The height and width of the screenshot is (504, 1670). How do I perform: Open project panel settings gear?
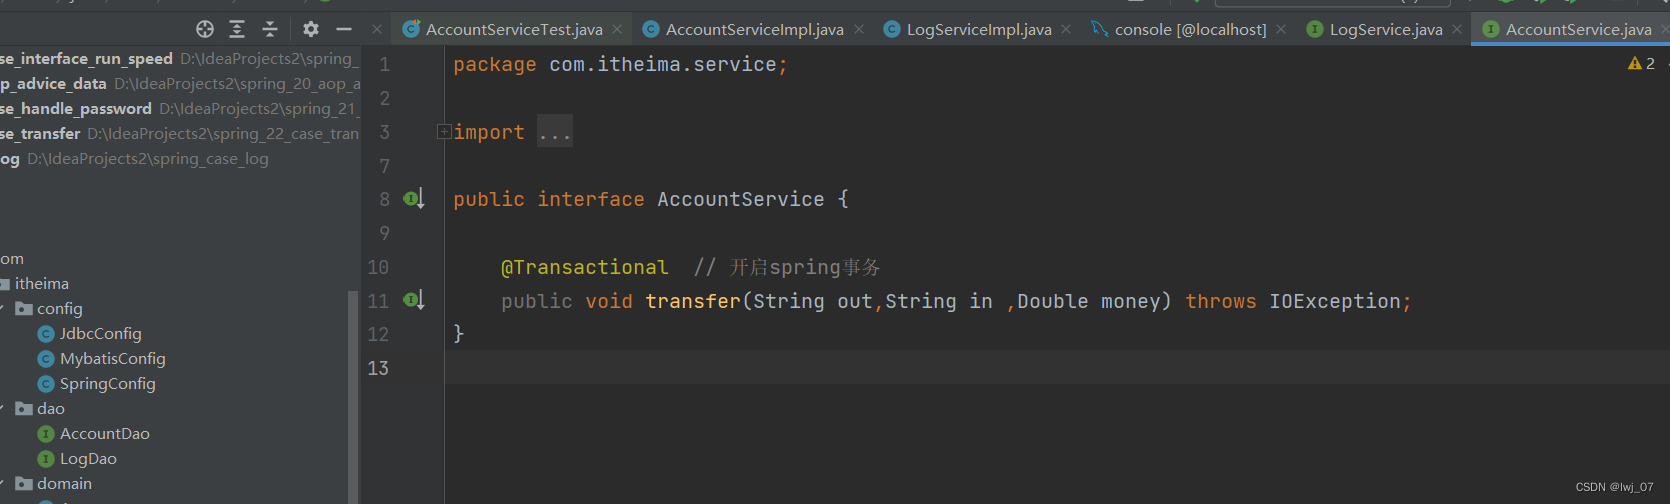311,29
